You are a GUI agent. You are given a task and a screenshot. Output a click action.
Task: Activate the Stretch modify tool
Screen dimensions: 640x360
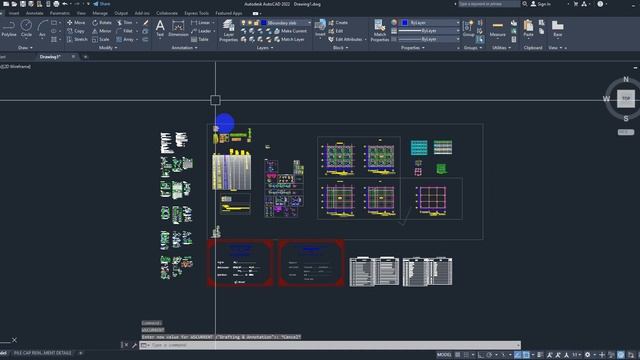(77, 40)
